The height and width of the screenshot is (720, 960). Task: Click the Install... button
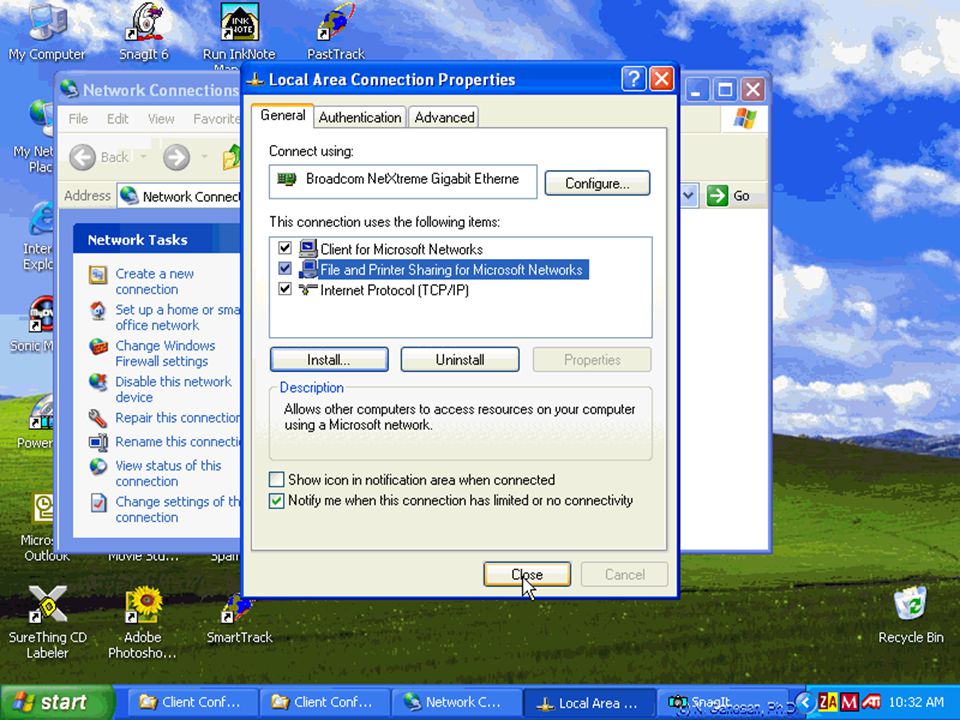tap(329, 359)
